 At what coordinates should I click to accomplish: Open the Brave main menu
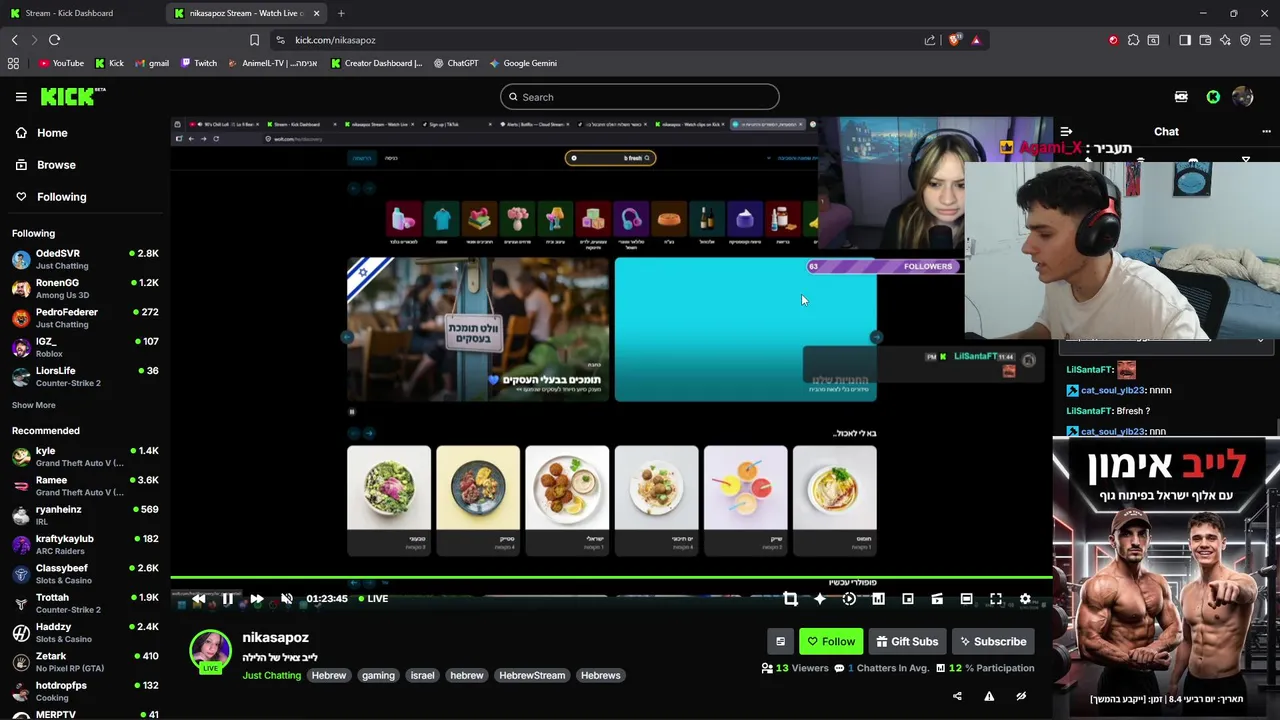(x=1265, y=40)
